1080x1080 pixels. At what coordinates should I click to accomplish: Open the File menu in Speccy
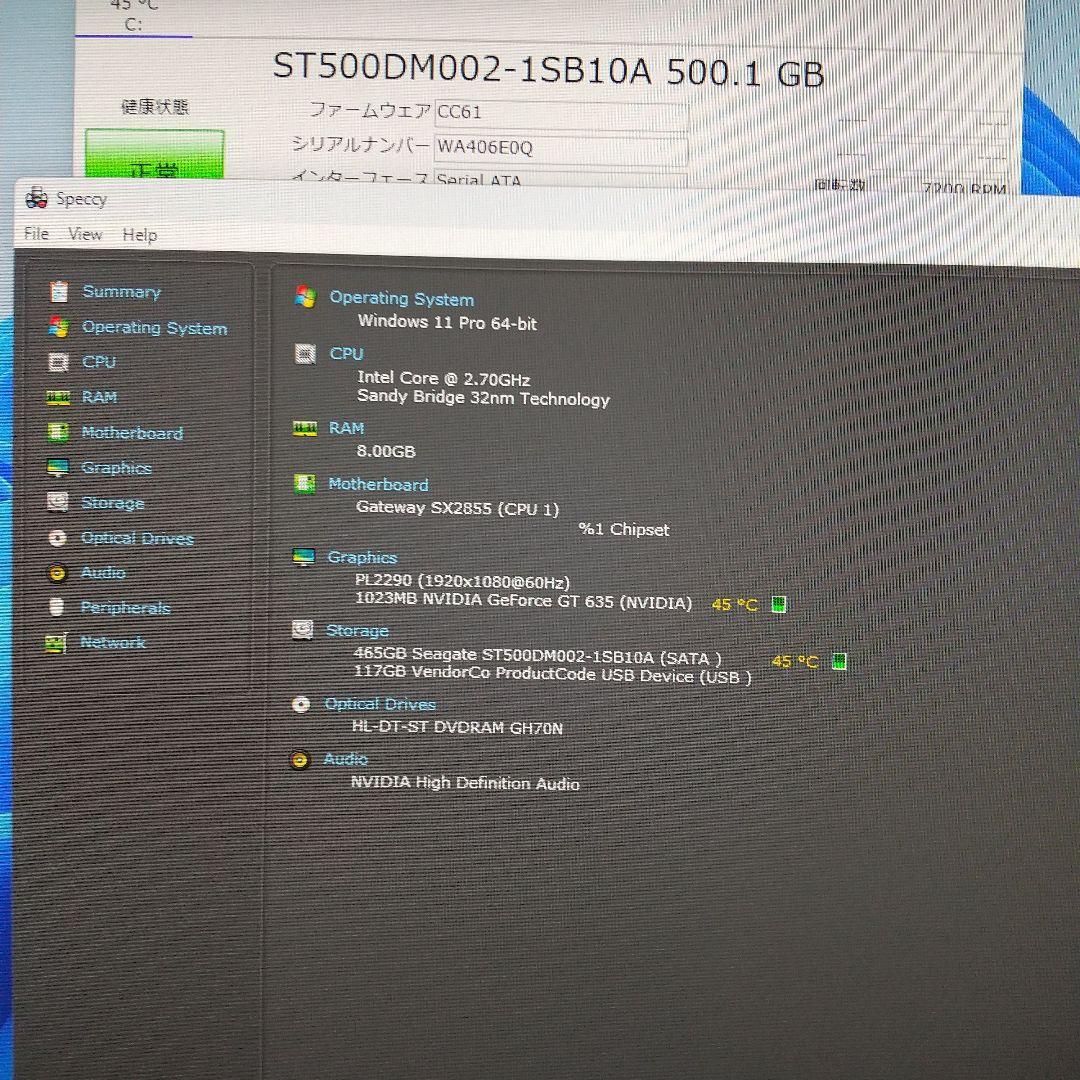[x=36, y=234]
